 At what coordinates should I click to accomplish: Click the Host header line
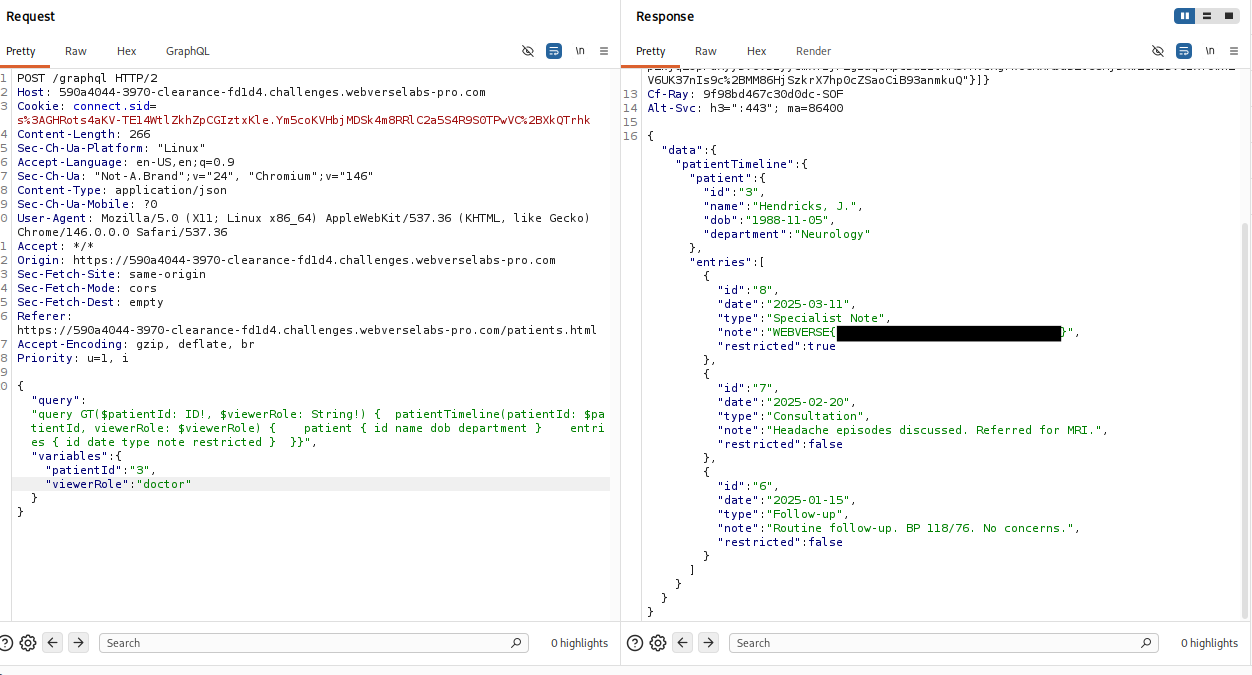click(x=251, y=92)
